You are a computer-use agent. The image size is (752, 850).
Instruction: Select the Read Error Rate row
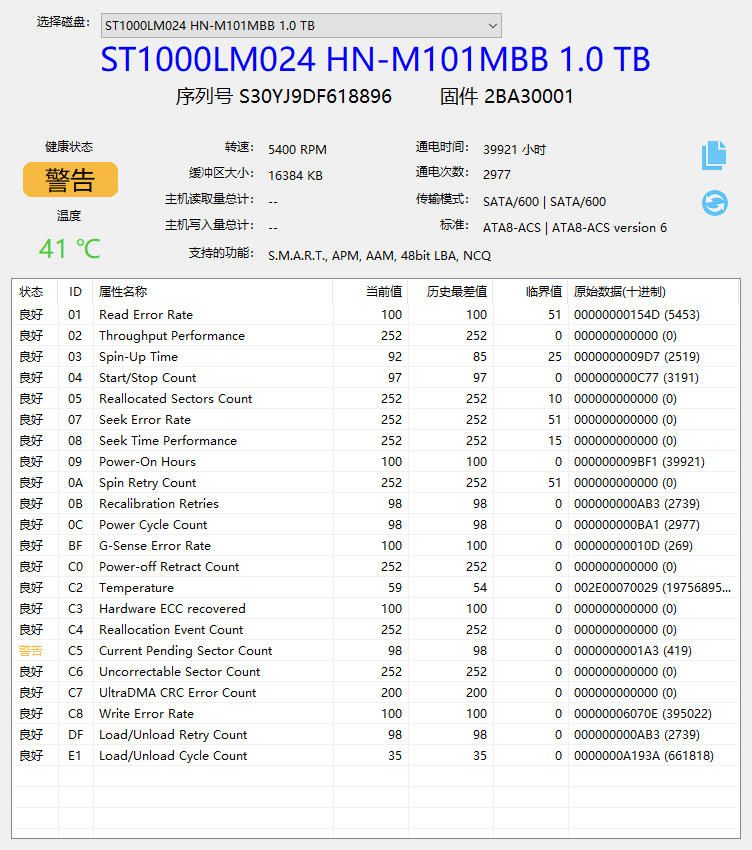(x=145, y=315)
